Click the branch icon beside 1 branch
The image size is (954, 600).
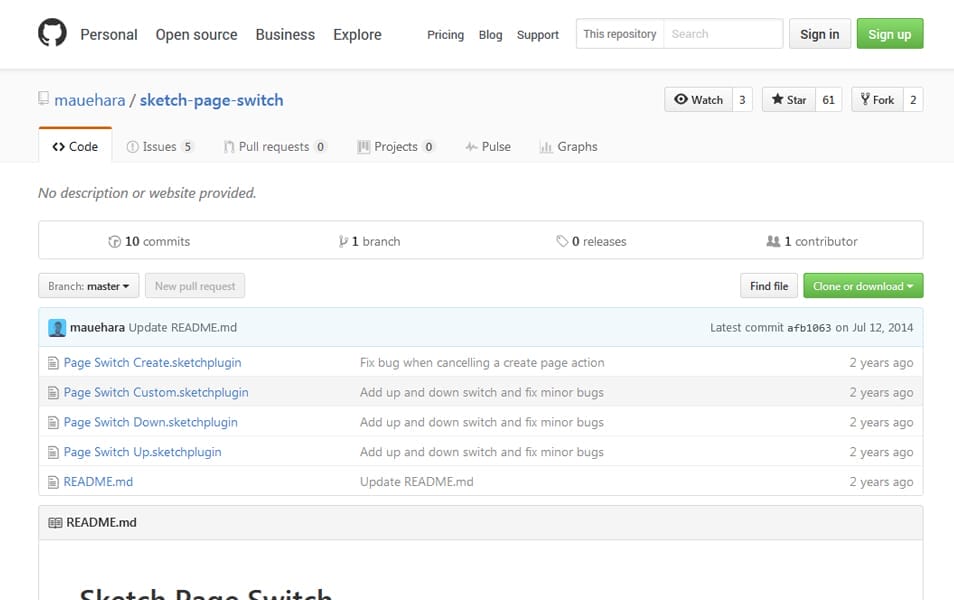coord(343,242)
